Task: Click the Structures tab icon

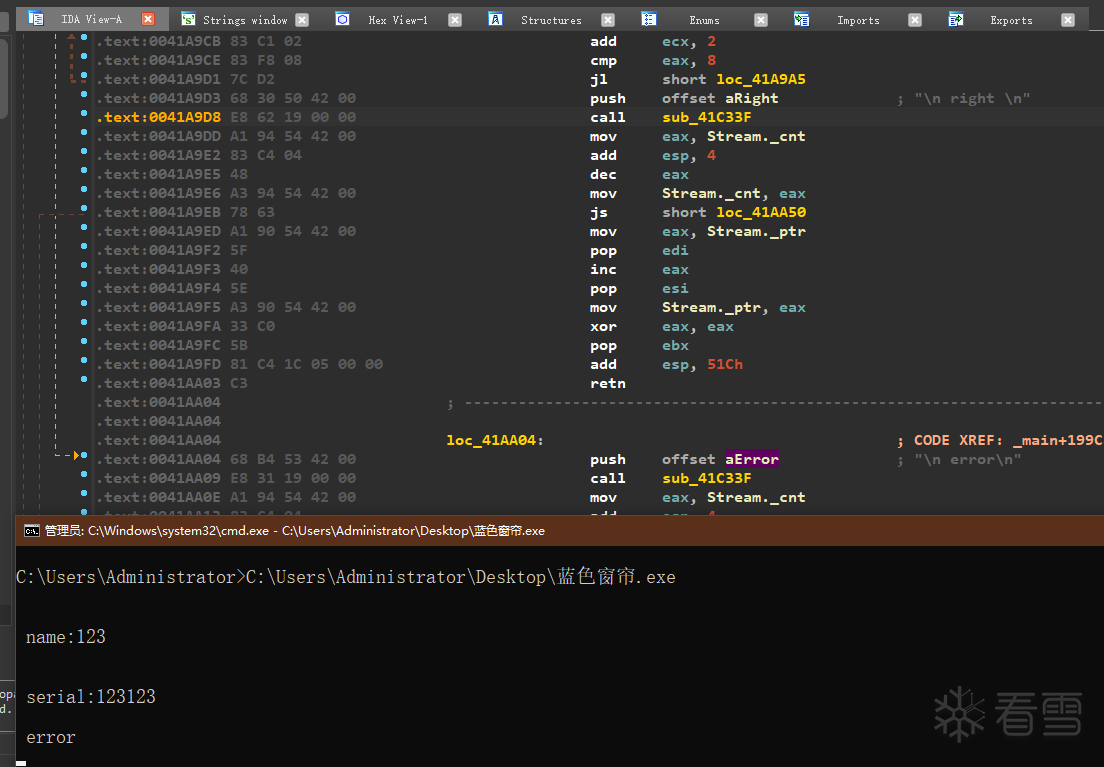Action: (495, 19)
